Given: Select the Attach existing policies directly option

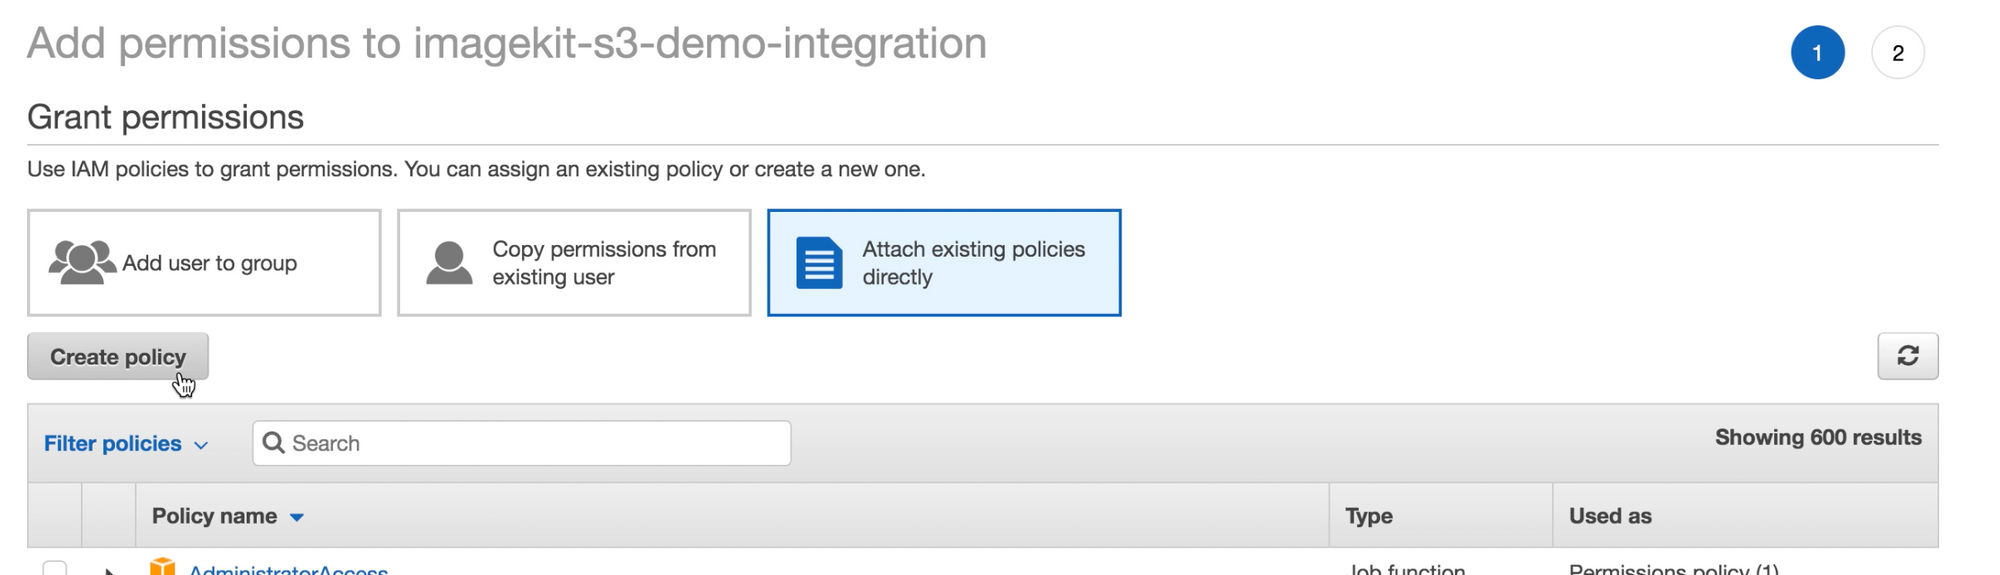Looking at the screenshot, I should tap(944, 263).
